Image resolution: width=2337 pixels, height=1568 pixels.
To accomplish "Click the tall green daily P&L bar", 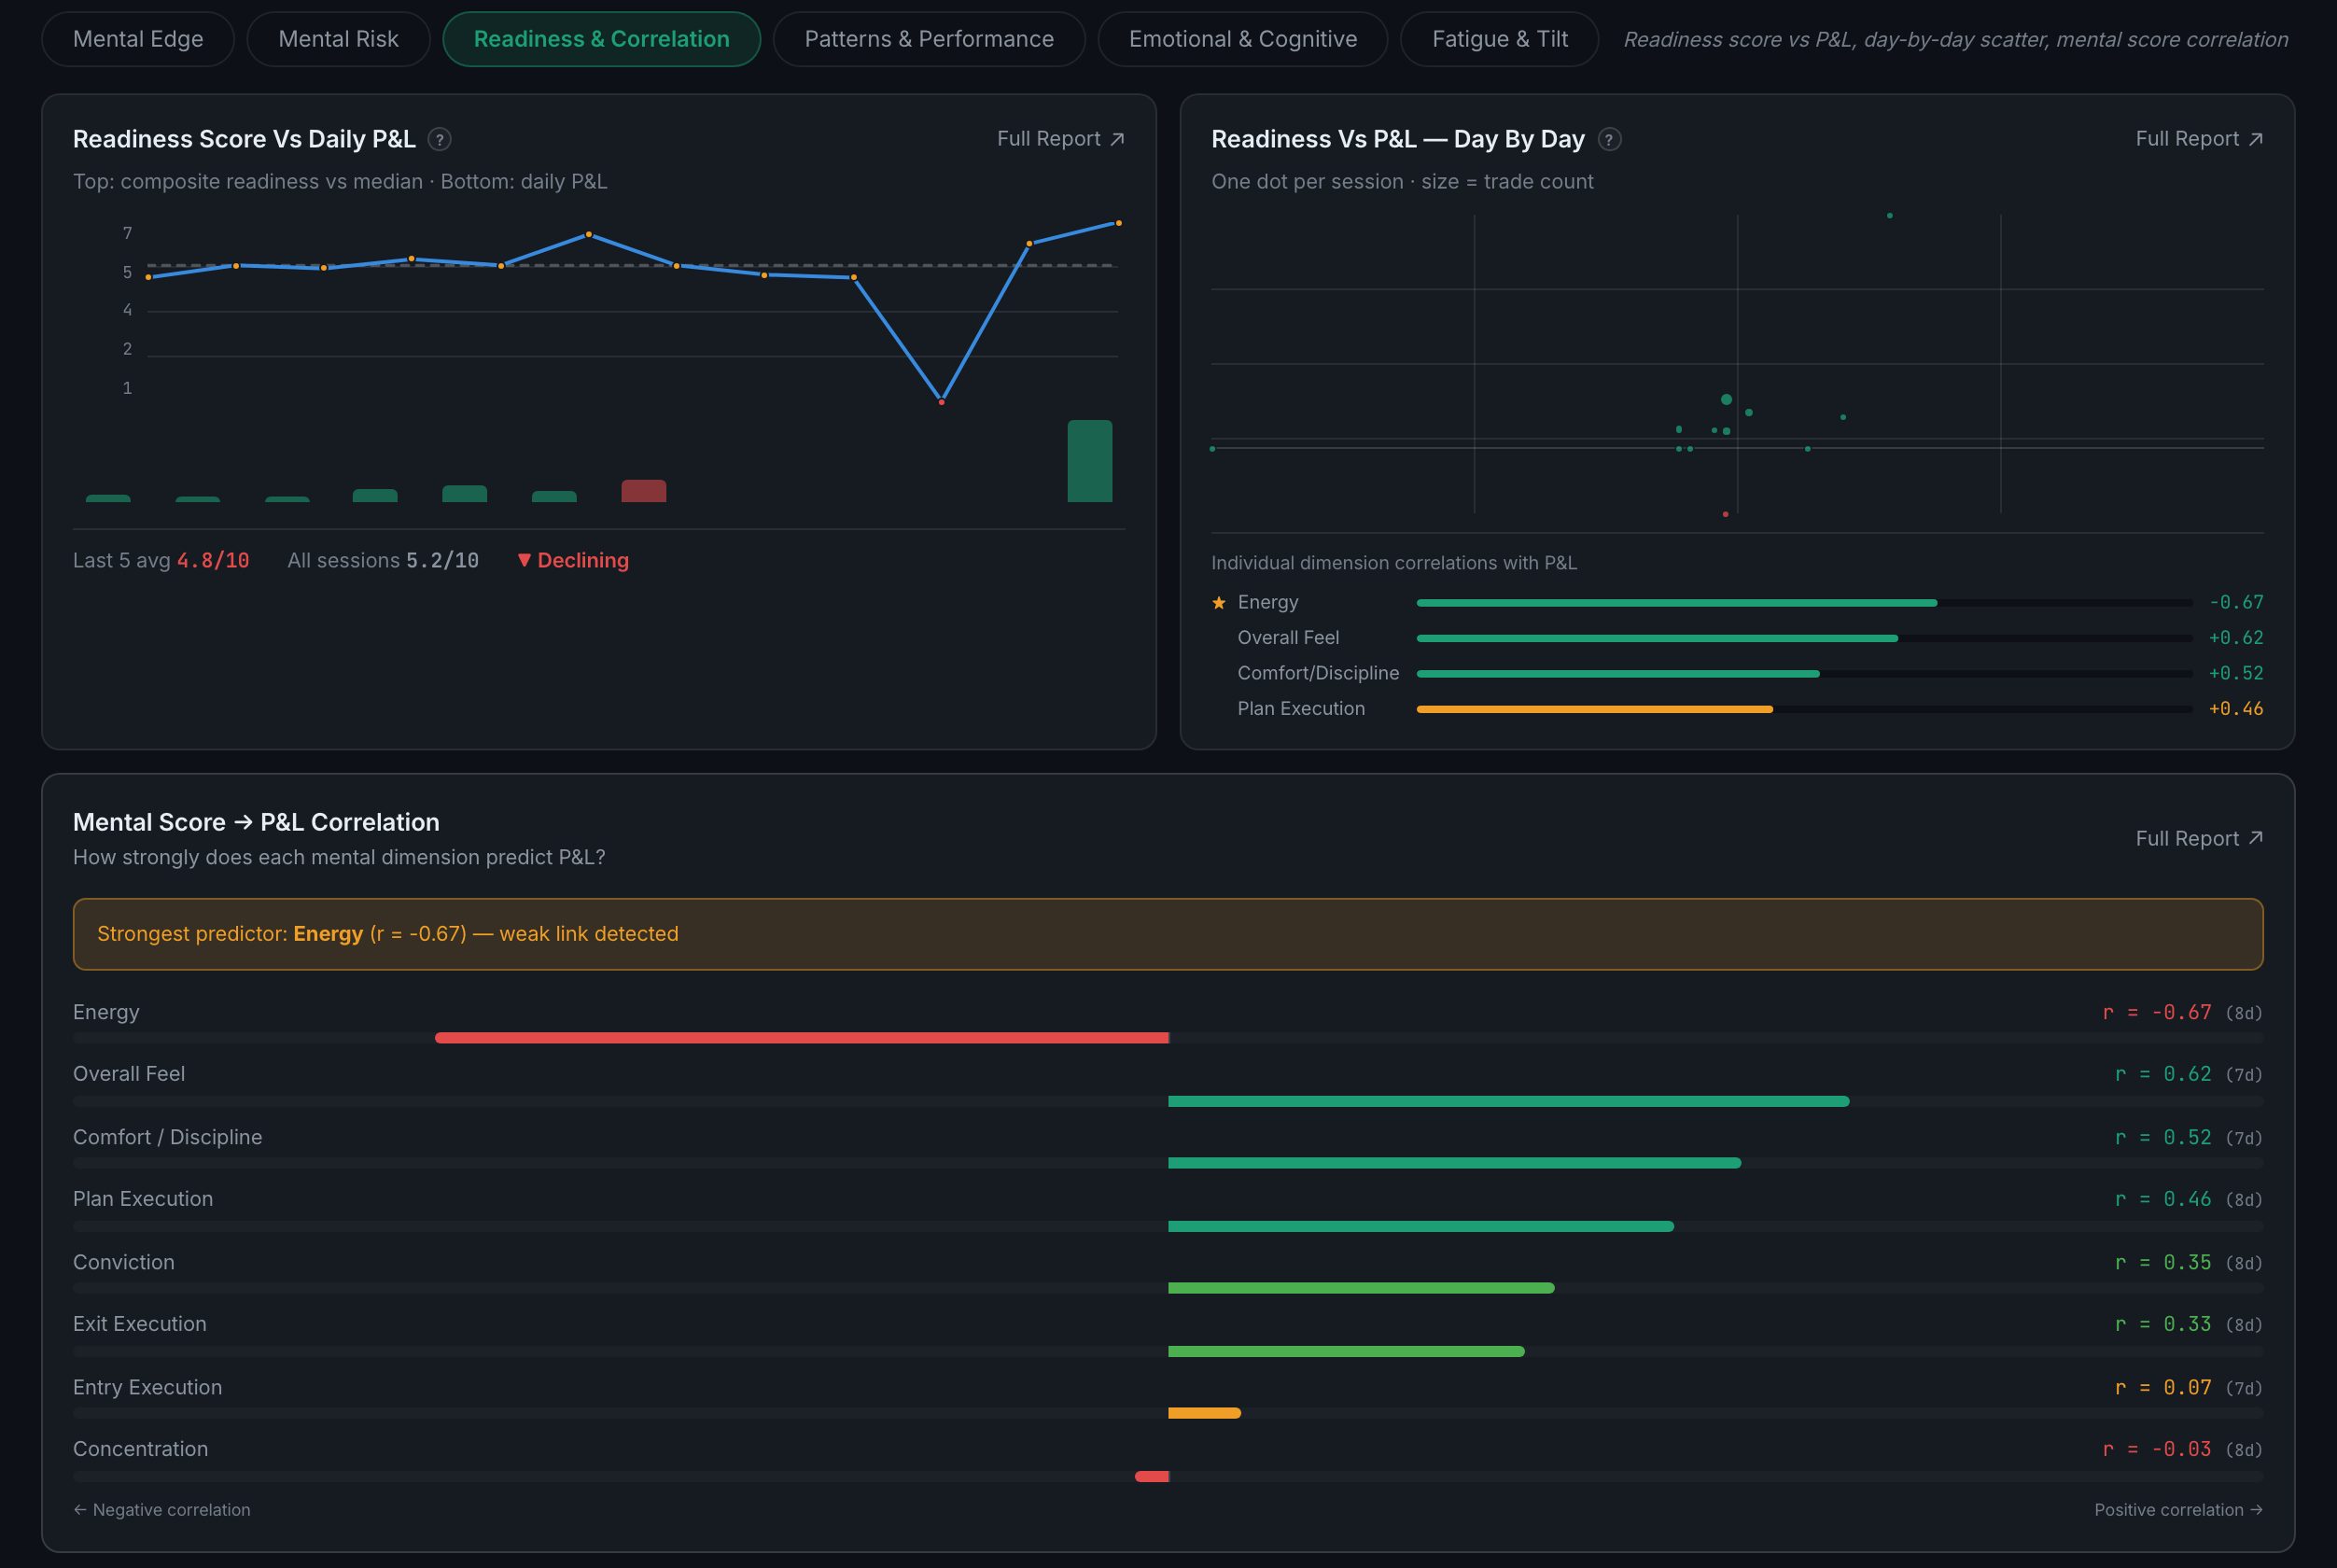I will (1089, 461).
